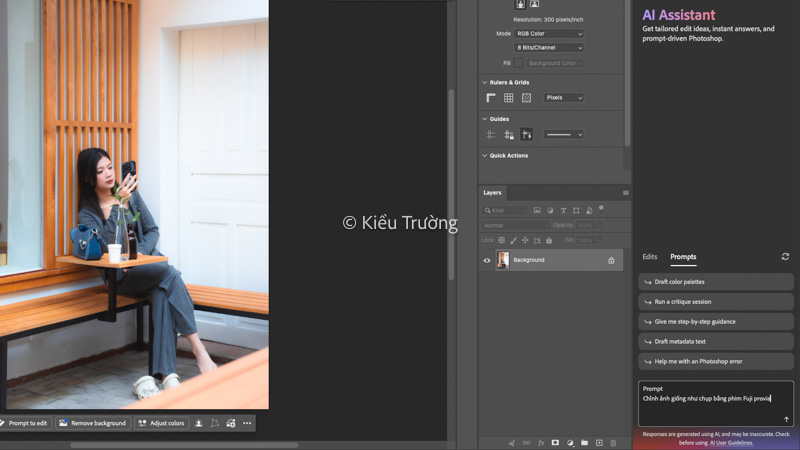Select the Background layer name
This screenshot has width=800, height=450.
click(529, 260)
